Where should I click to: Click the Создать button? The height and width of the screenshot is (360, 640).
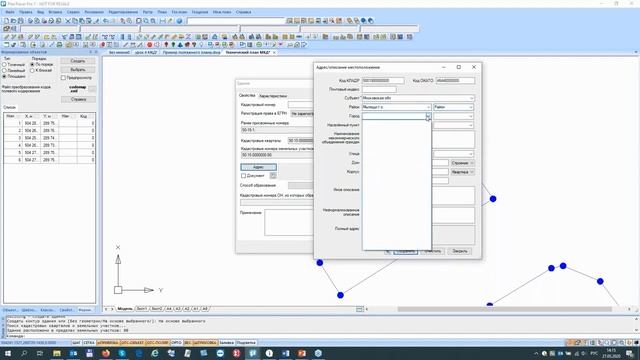[78, 61]
